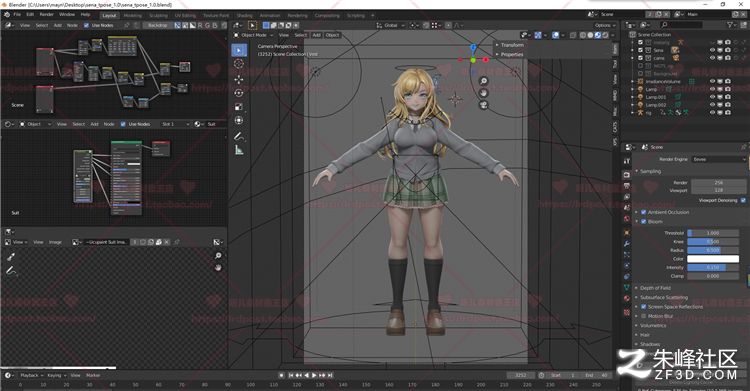Adjust the Bloom Intensity slider
The height and width of the screenshot is (391, 750).
tap(713, 268)
